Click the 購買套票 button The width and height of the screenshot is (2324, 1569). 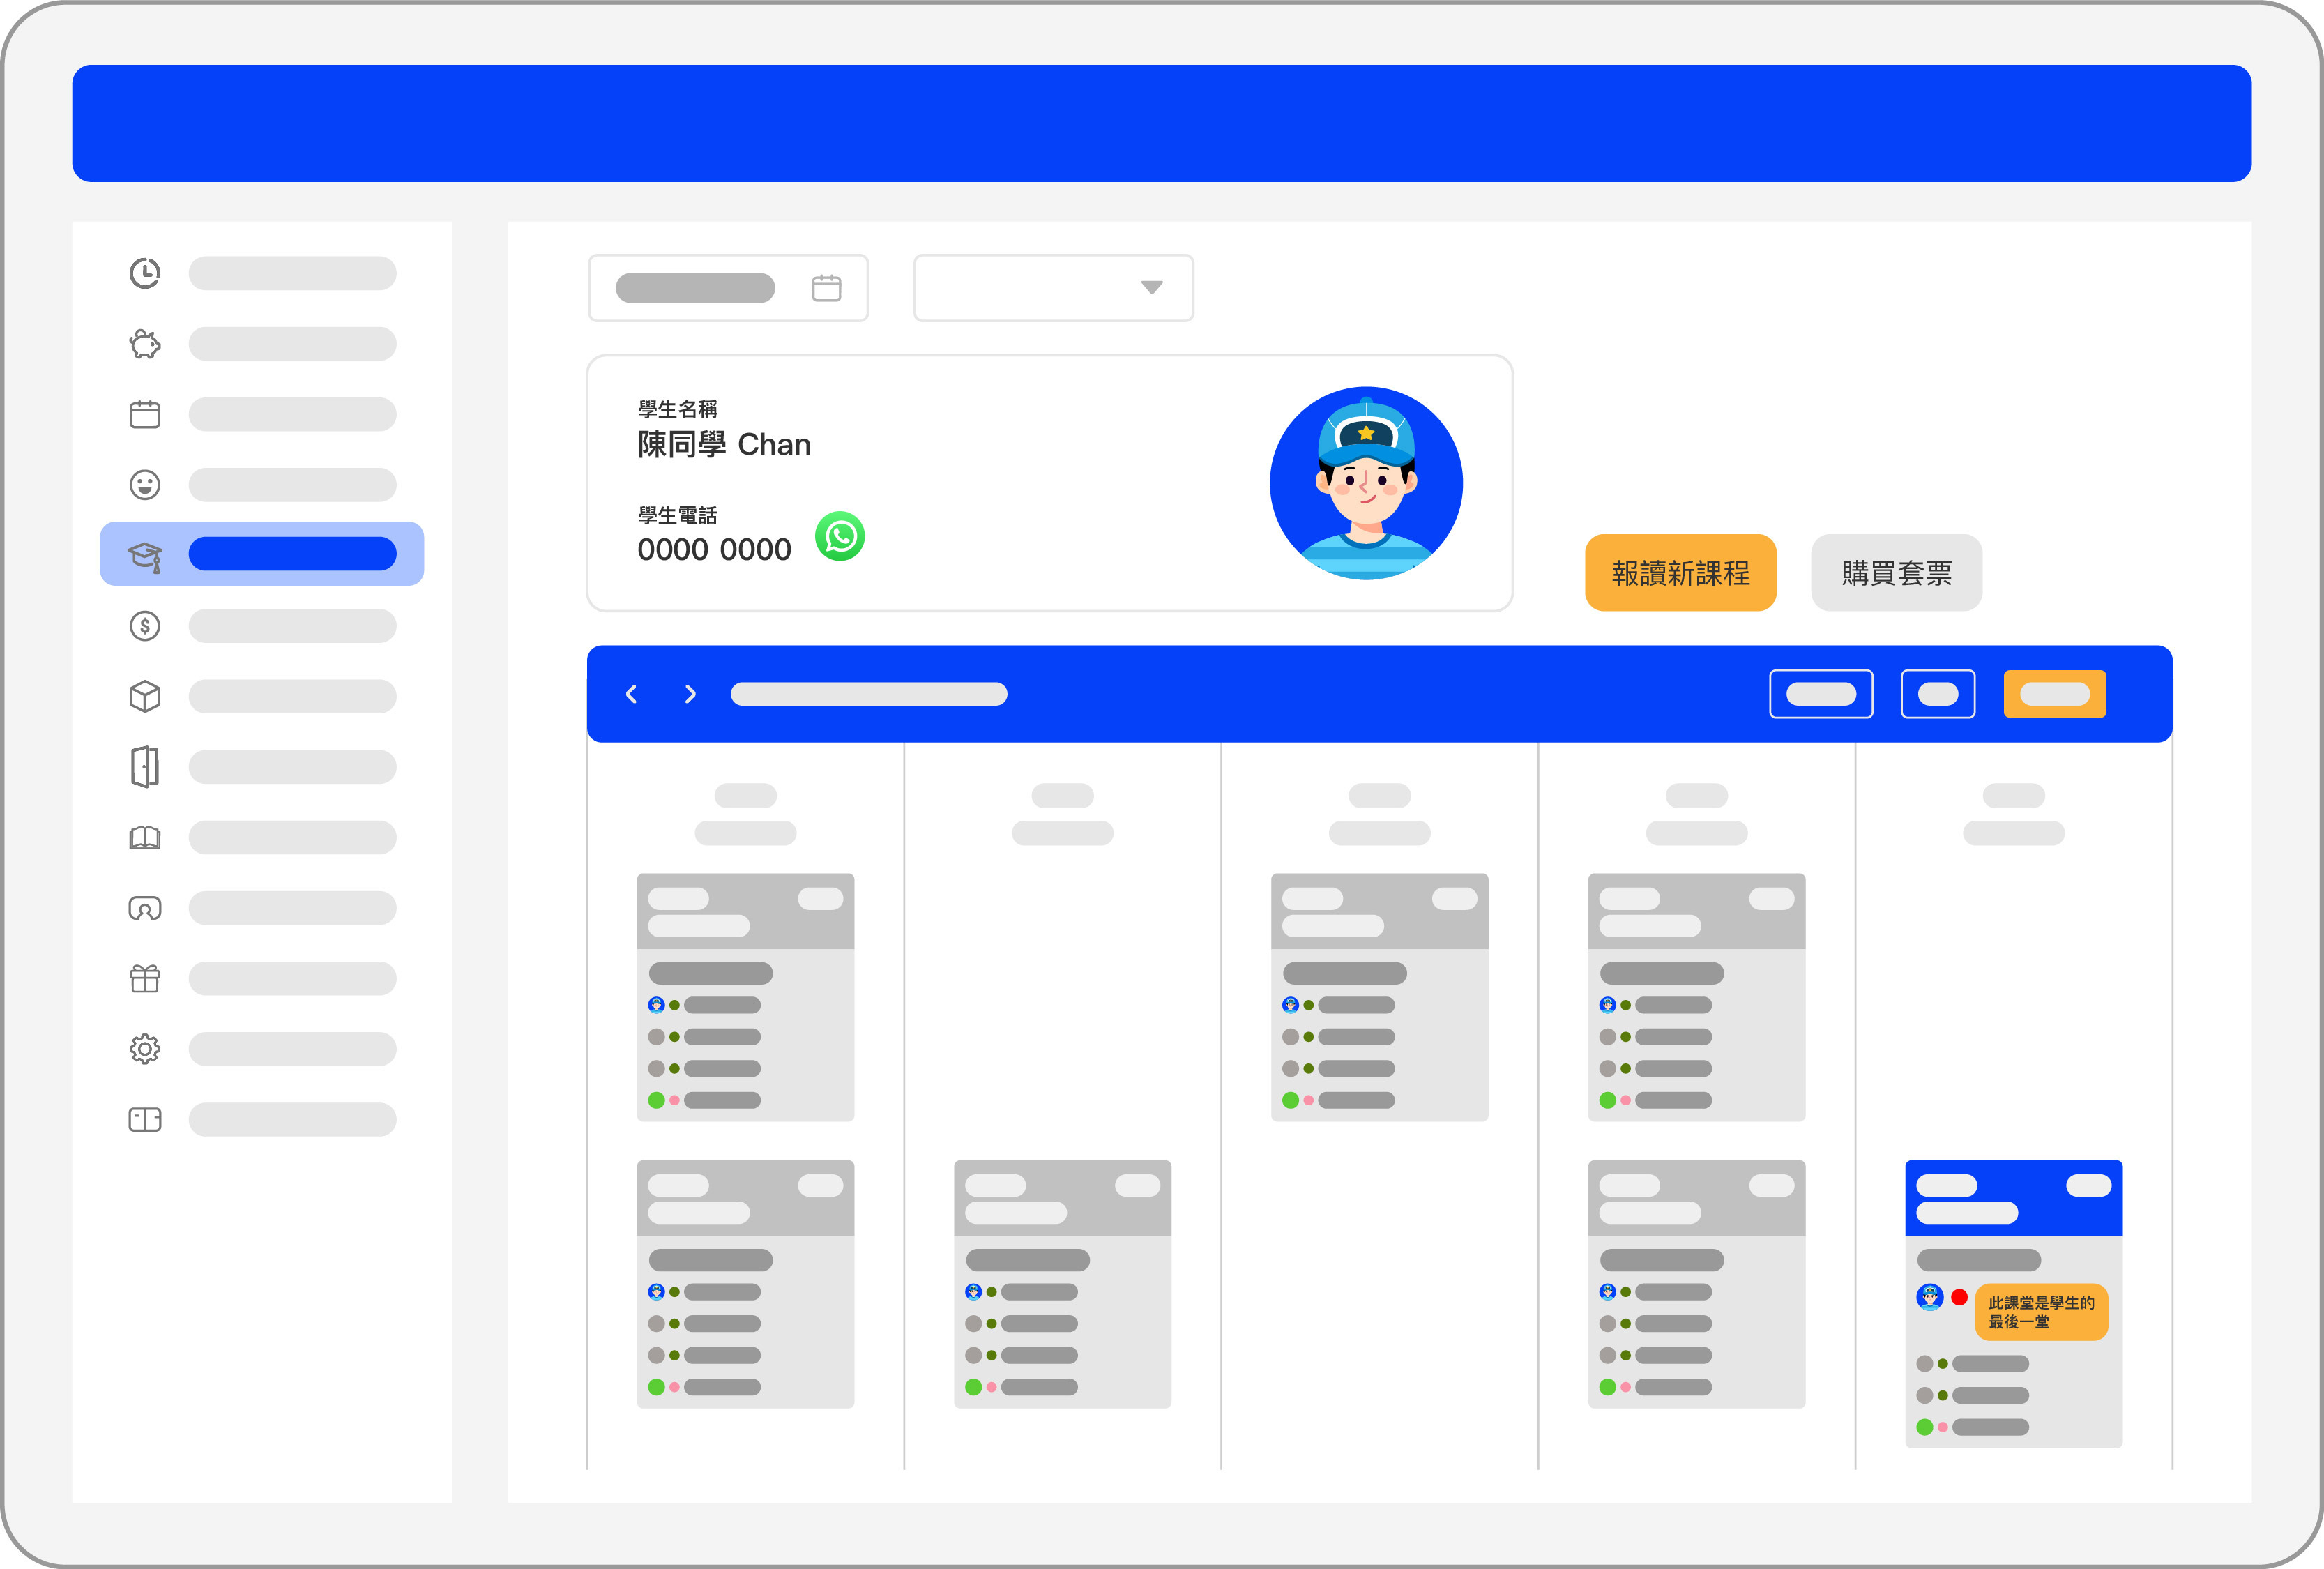[x=1896, y=573]
